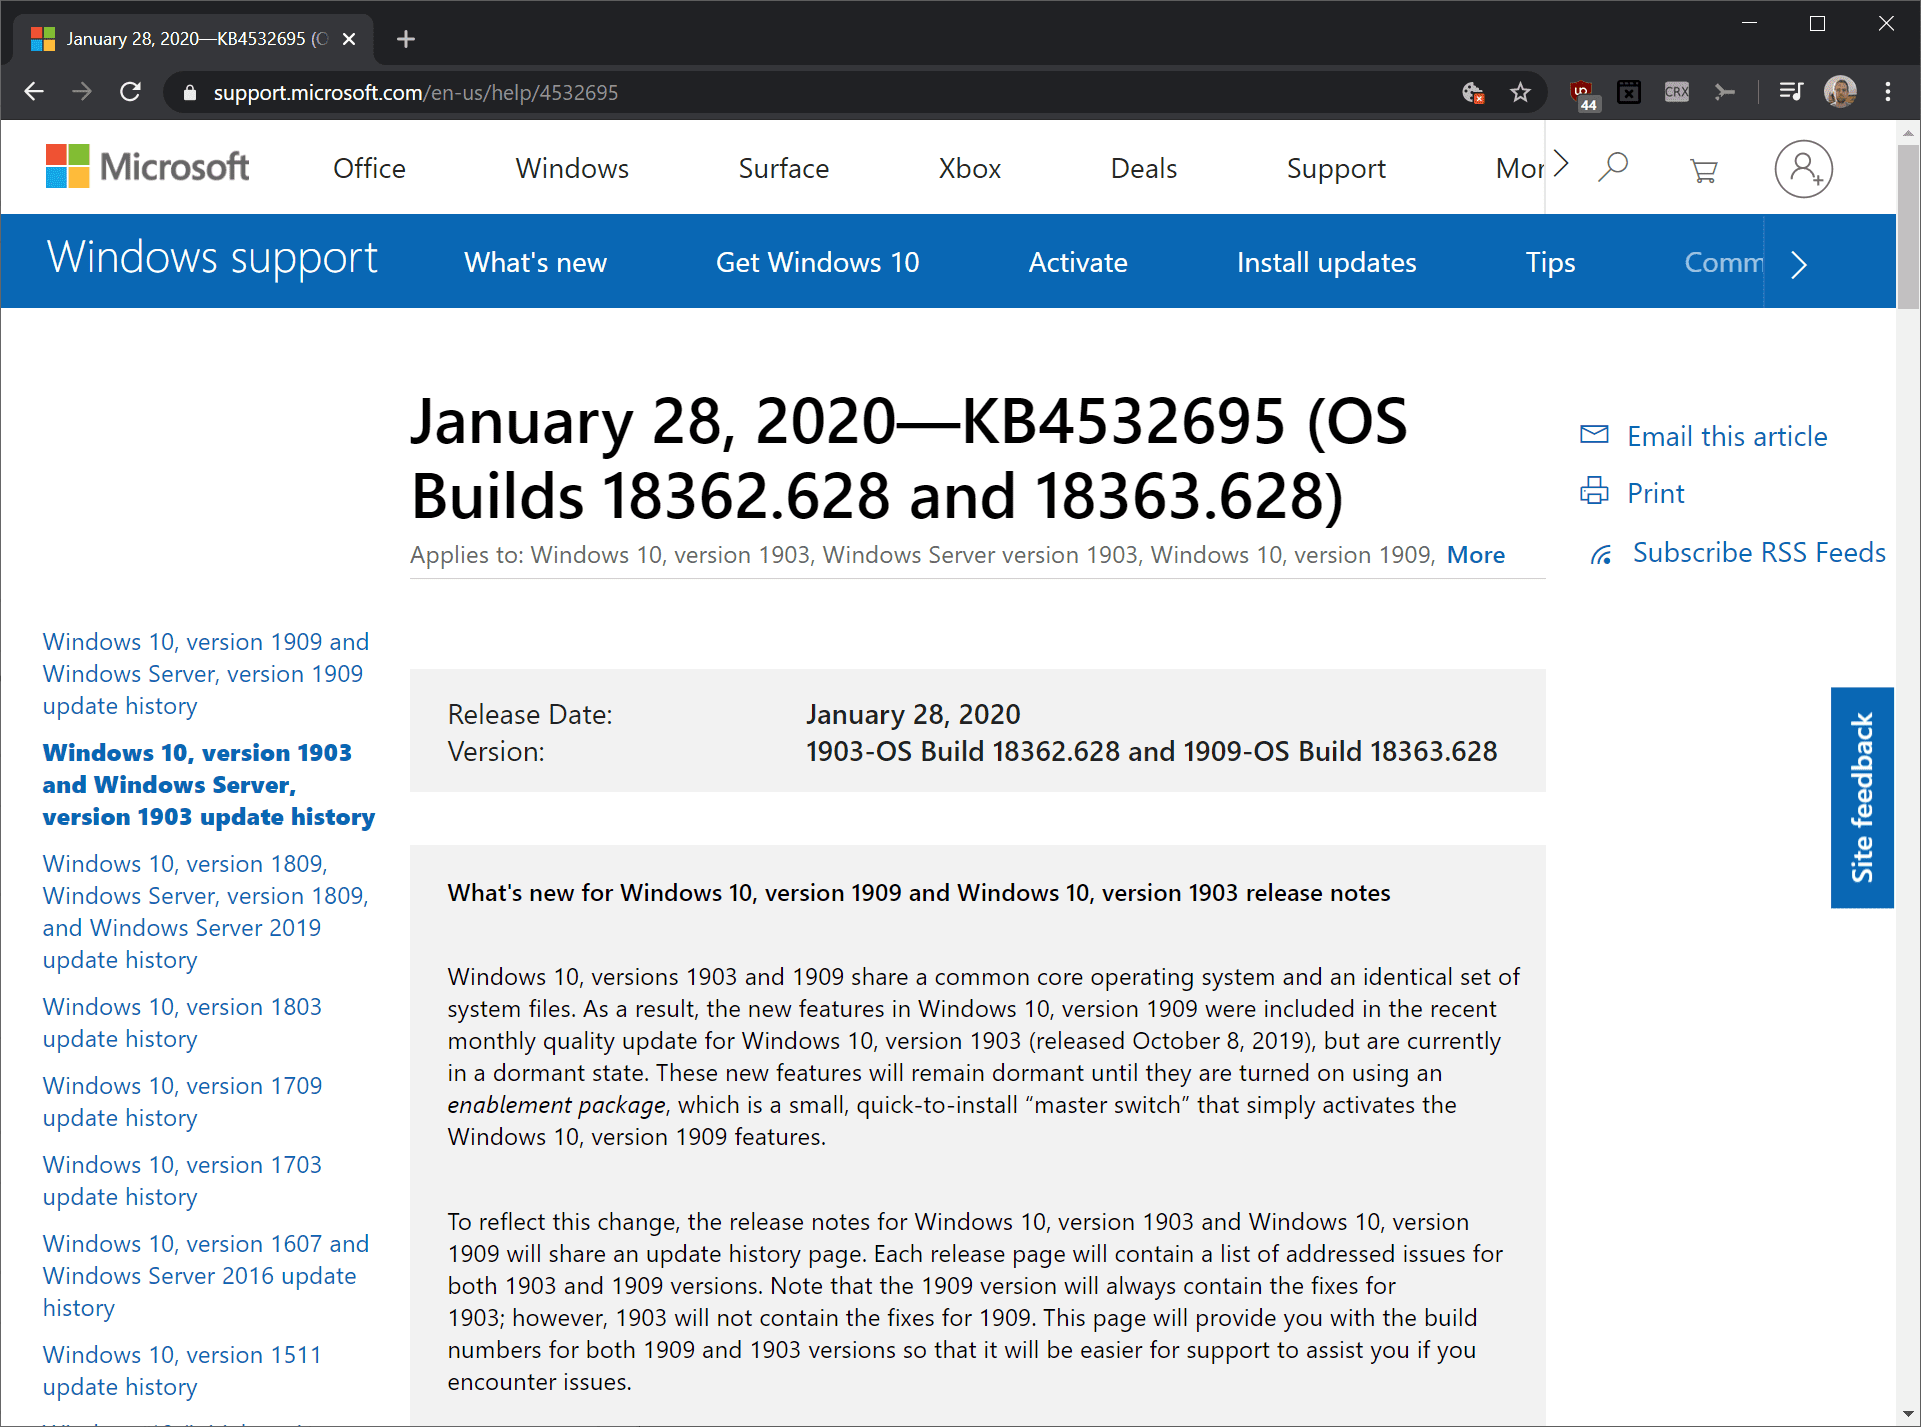This screenshot has width=1921, height=1427.
Task: Open Windows 10 version 1809 update history
Action: [205, 911]
